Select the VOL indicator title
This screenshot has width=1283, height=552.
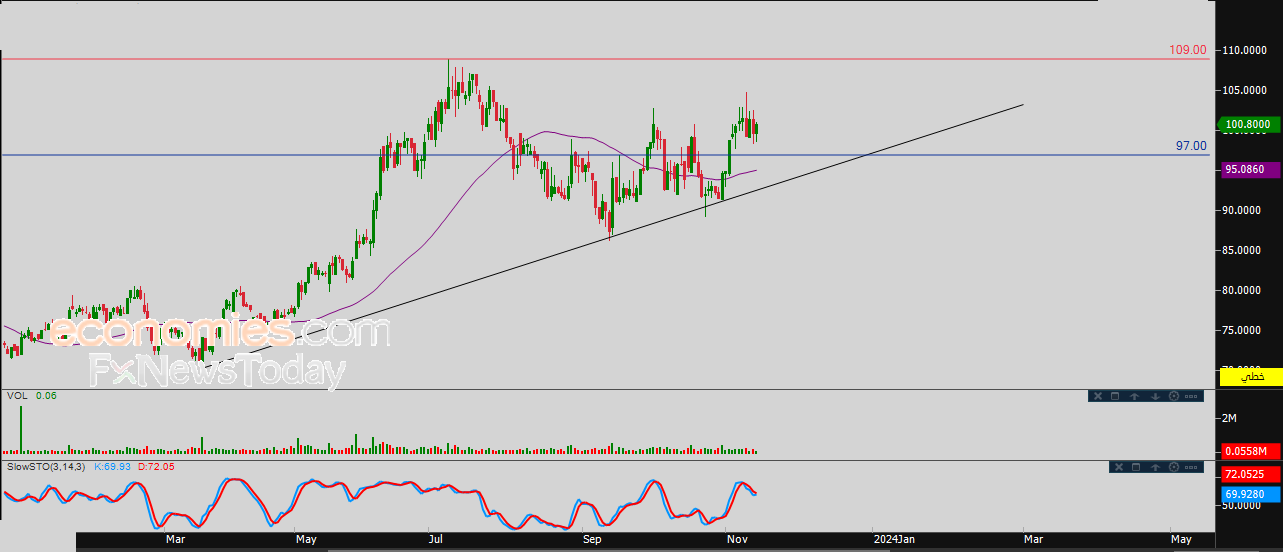[x=16, y=396]
